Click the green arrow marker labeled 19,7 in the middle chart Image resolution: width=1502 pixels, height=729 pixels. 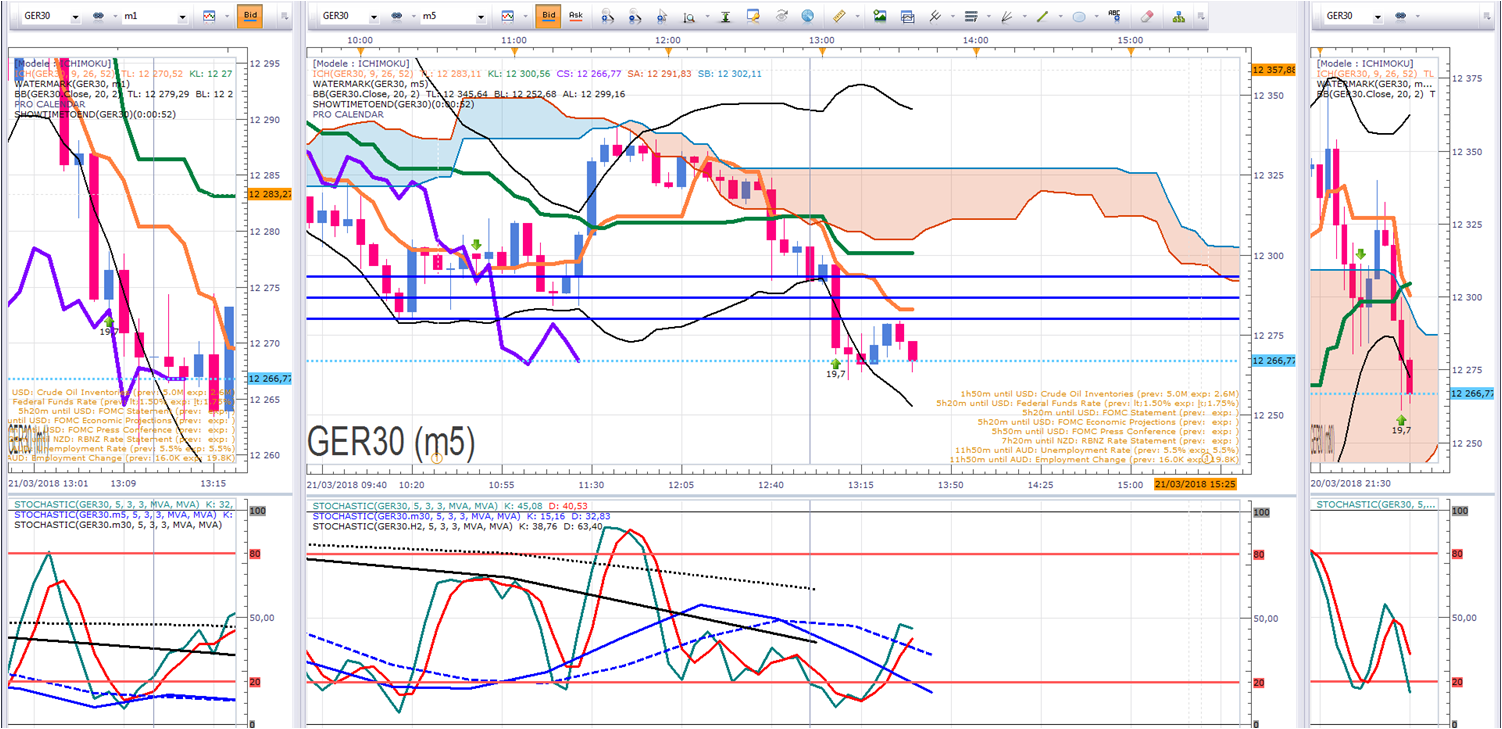click(836, 365)
